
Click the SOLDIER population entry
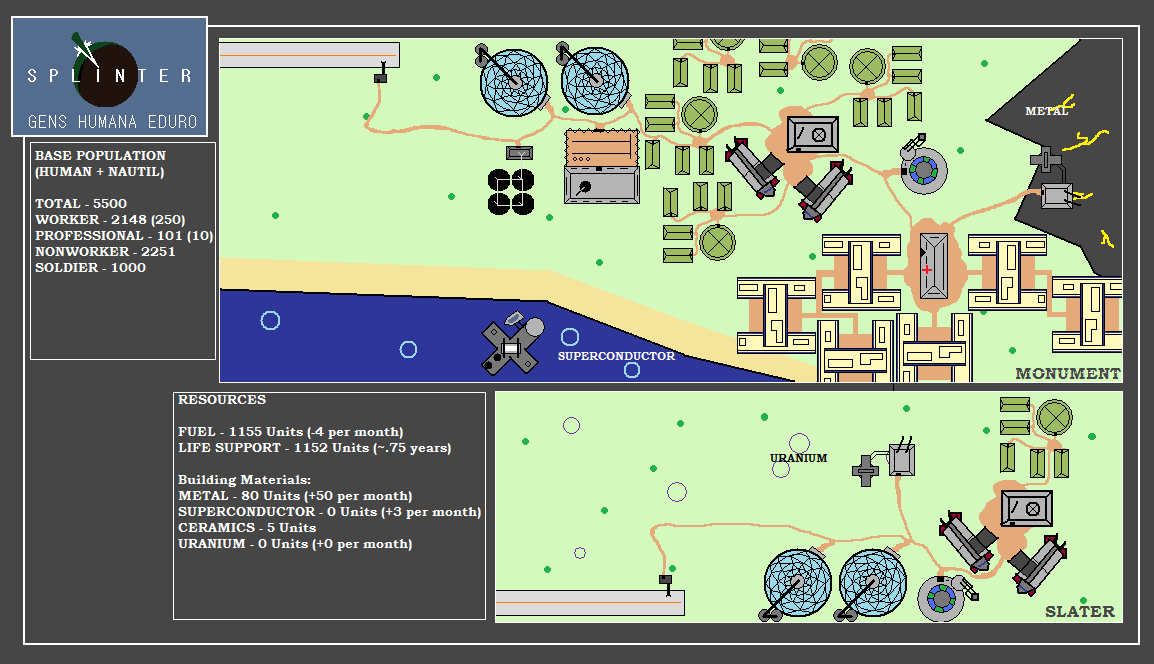(90, 268)
